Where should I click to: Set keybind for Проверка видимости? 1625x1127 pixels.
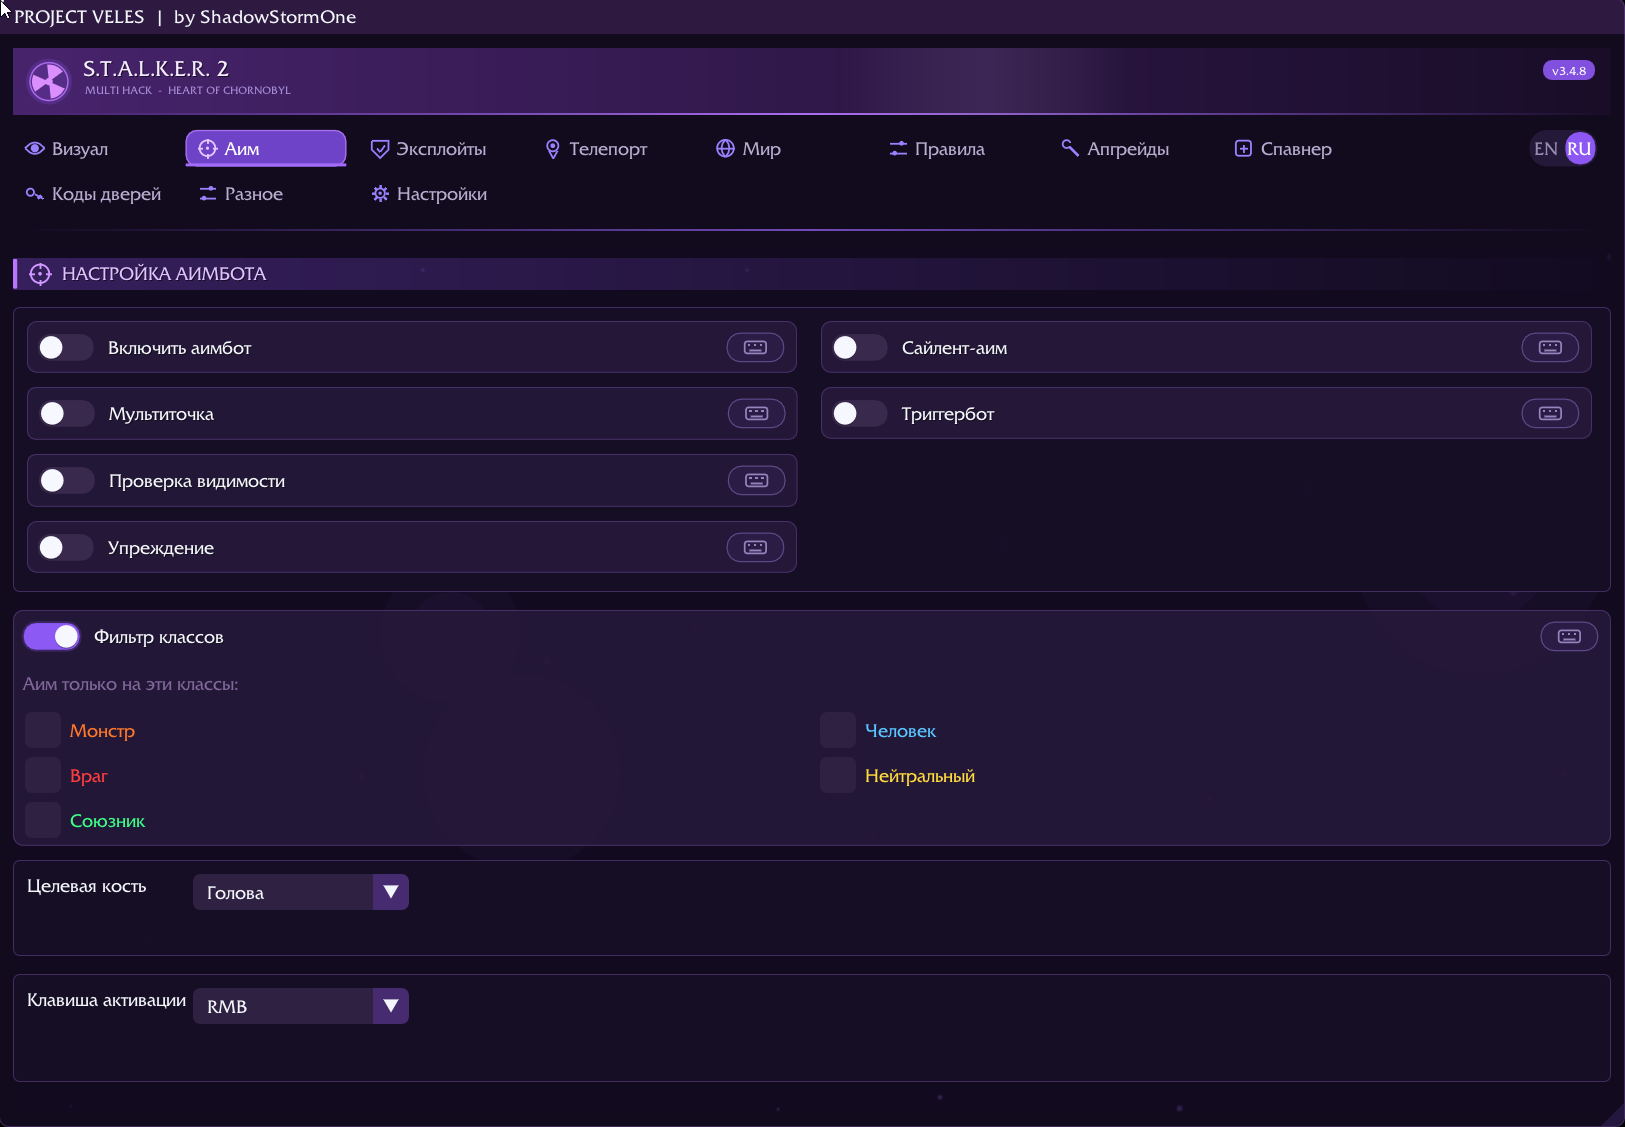[x=756, y=480]
